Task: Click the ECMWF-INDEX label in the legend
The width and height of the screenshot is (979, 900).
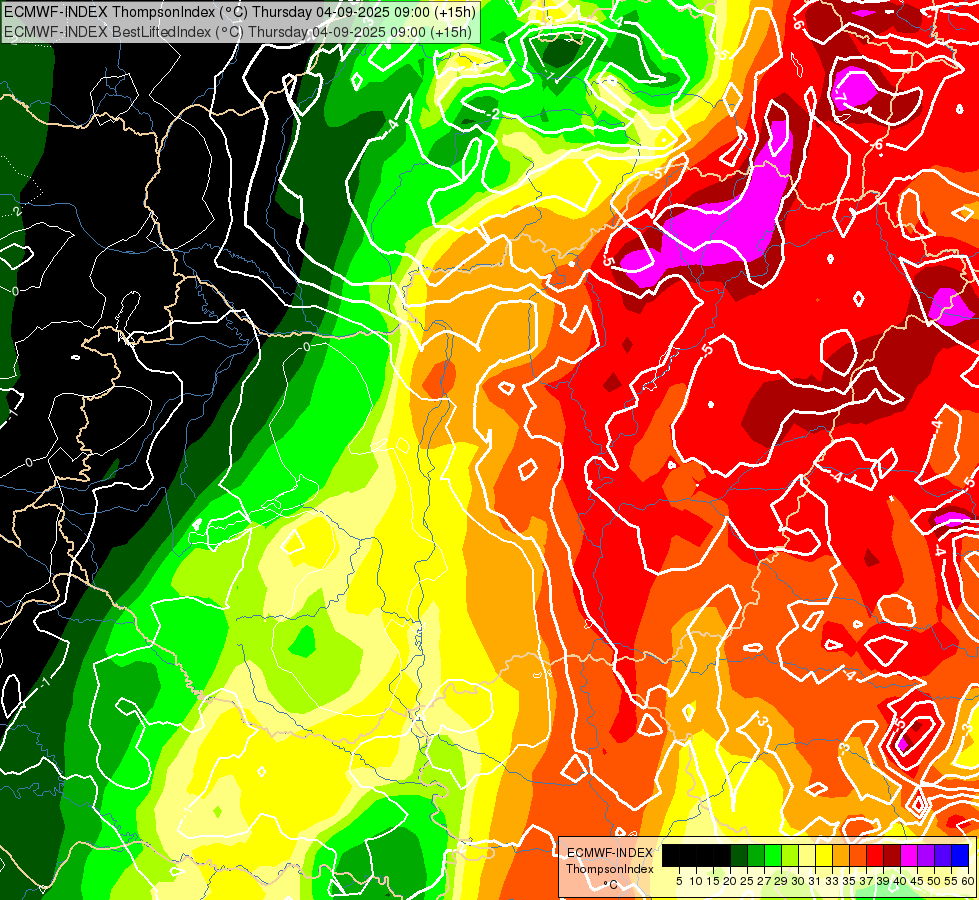Action: tap(610, 853)
